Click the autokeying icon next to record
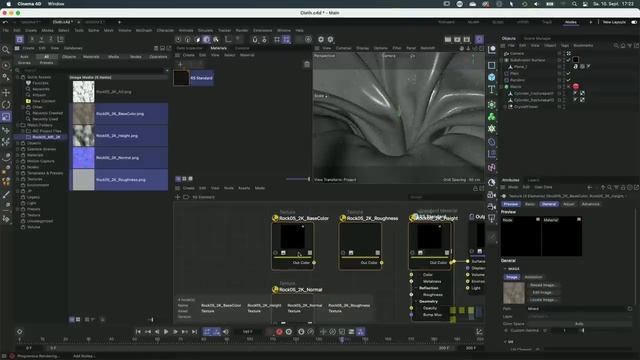The image size is (640, 360). point(289,332)
